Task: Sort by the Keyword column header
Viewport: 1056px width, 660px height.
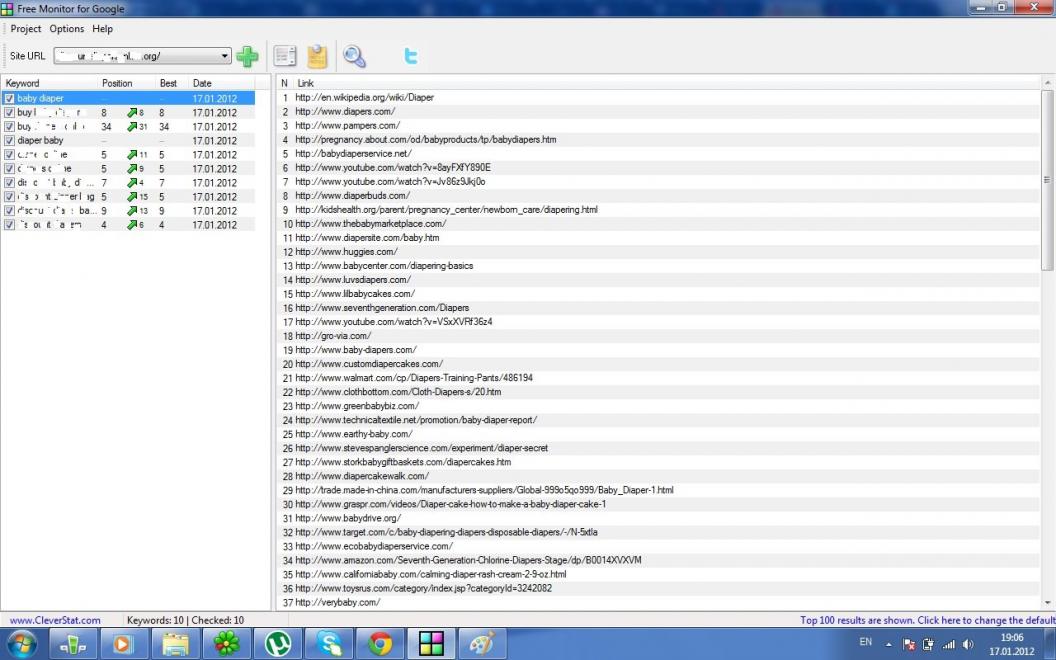Action: (50, 84)
